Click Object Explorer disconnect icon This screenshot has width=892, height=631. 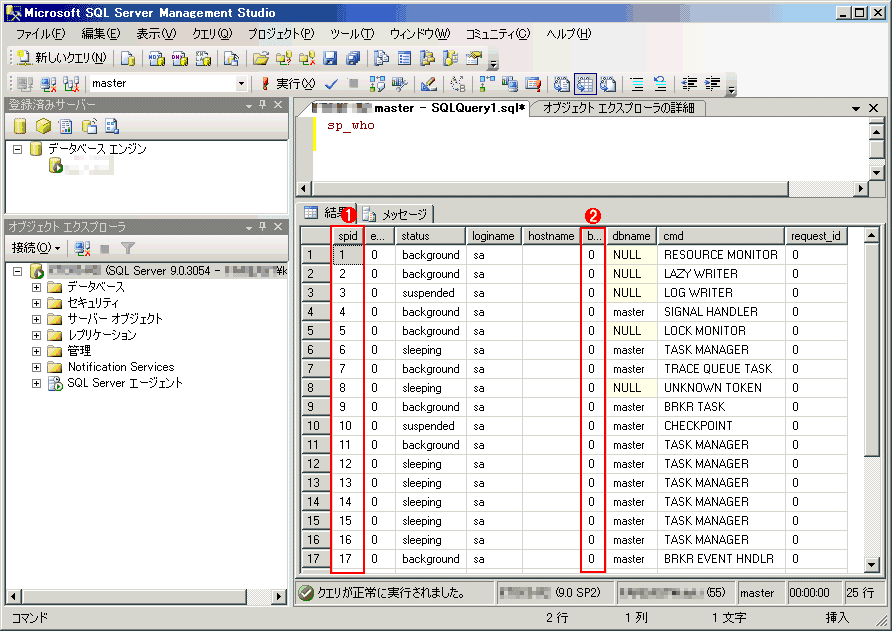pos(82,248)
